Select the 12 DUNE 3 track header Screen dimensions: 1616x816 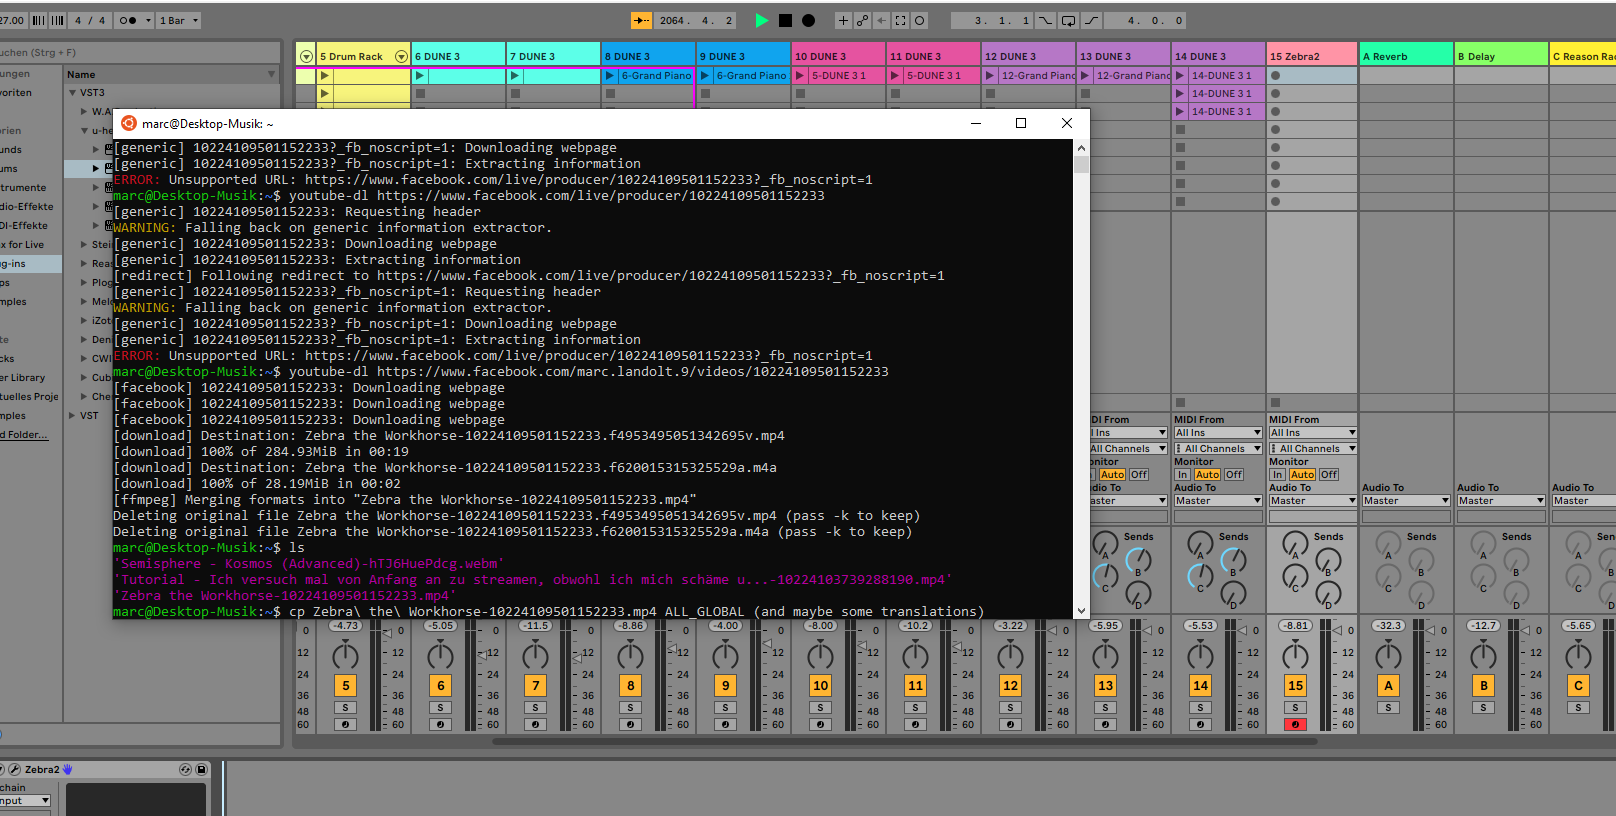click(x=1027, y=56)
